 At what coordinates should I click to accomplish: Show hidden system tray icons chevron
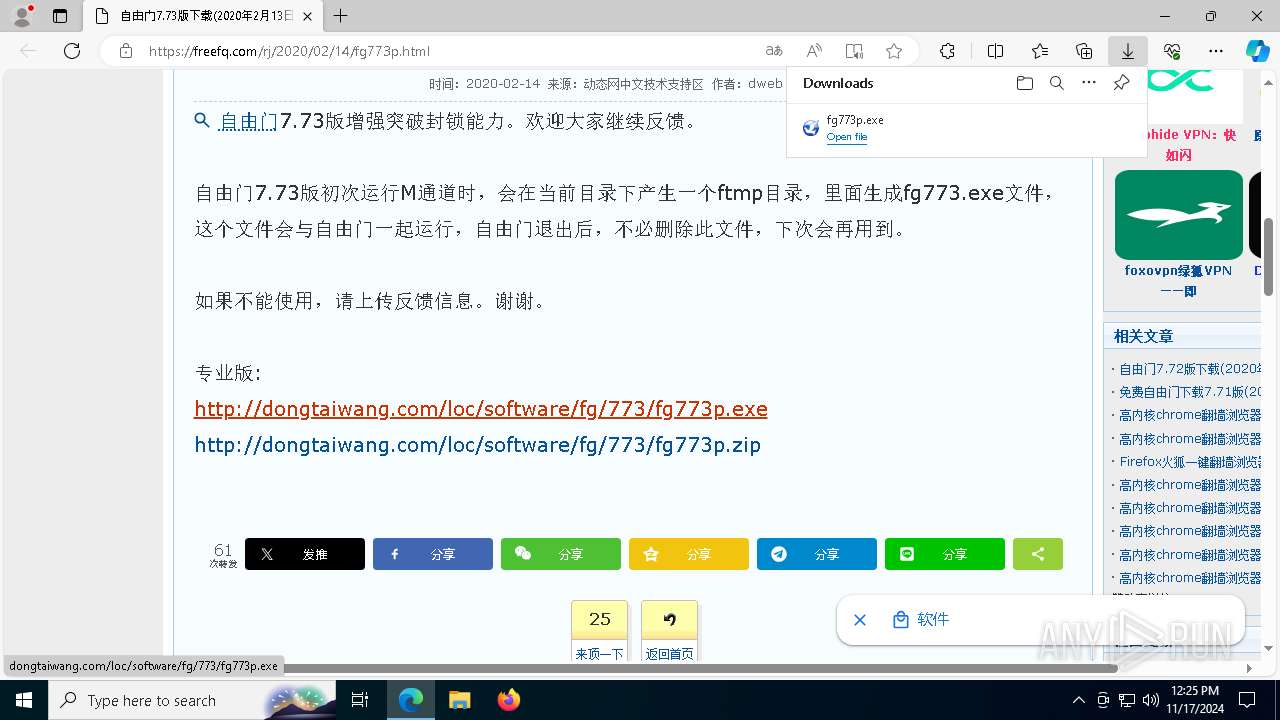[x=1078, y=700]
